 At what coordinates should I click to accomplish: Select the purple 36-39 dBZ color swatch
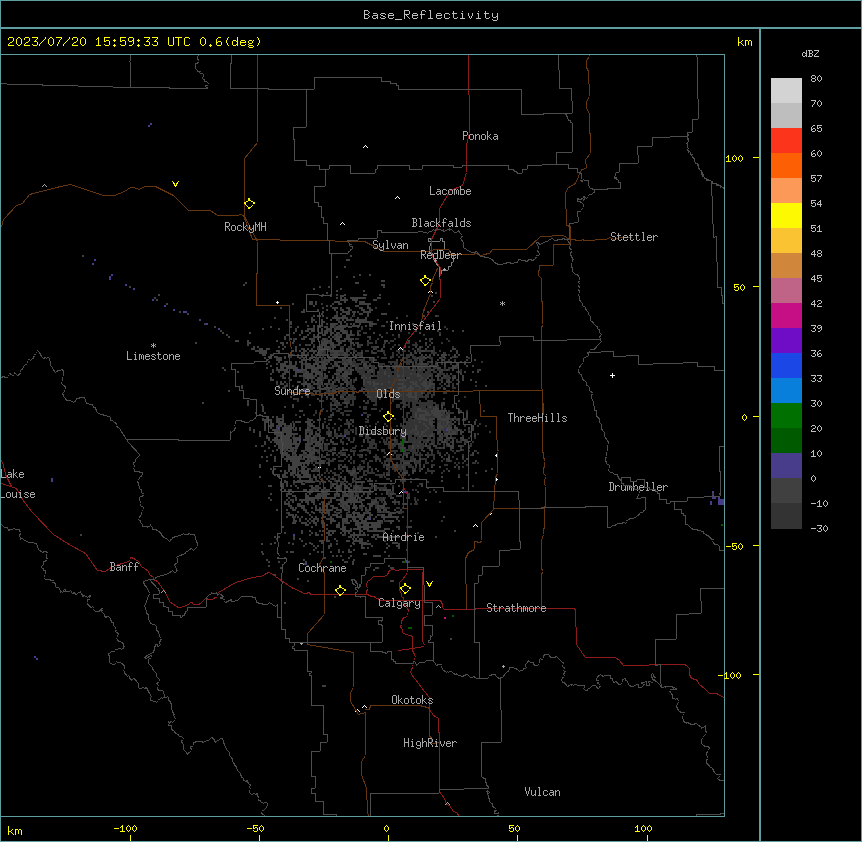[x=786, y=340]
